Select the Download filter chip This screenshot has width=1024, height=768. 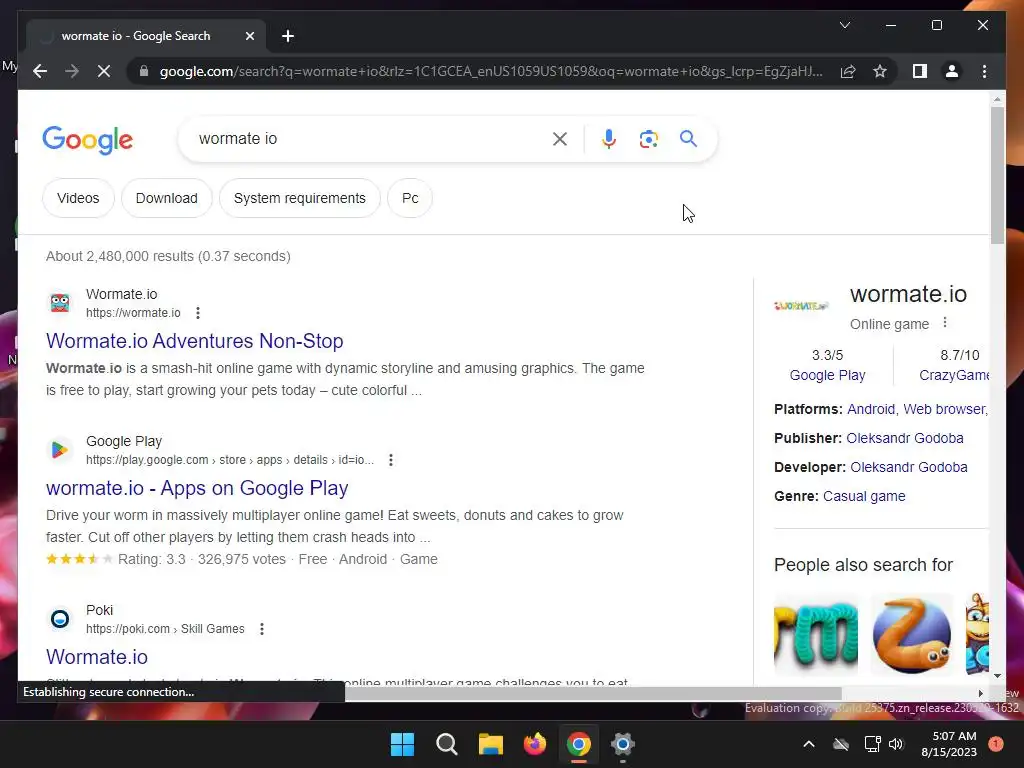(167, 198)
